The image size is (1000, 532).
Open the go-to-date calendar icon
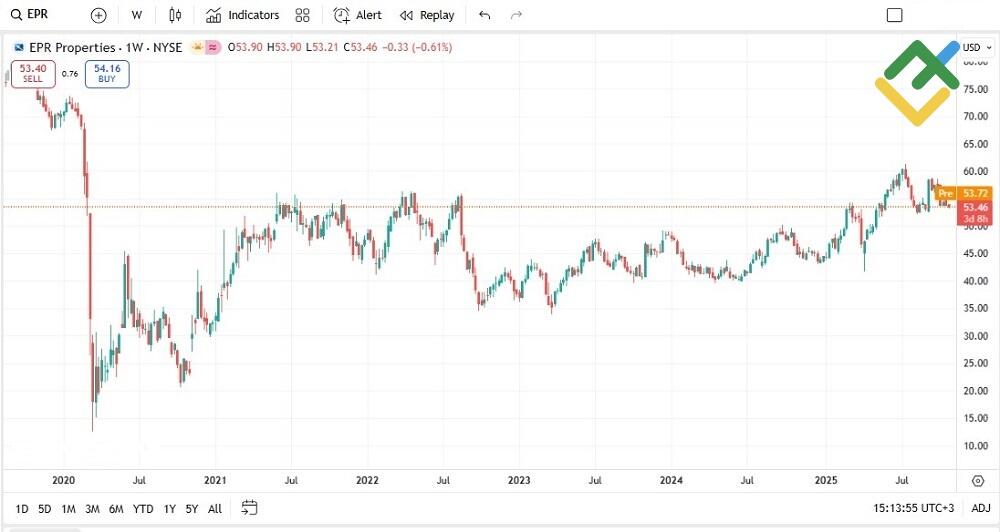tap(250, 508)
